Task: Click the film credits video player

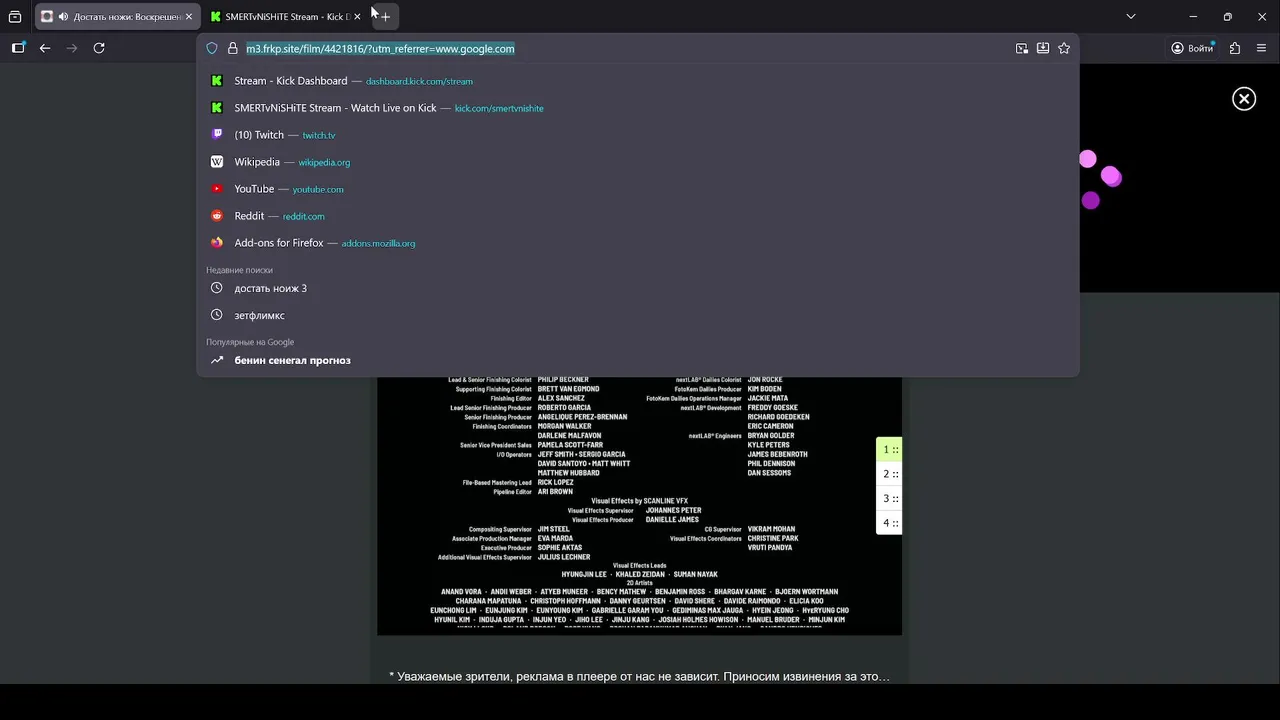Action: [639, 506]
